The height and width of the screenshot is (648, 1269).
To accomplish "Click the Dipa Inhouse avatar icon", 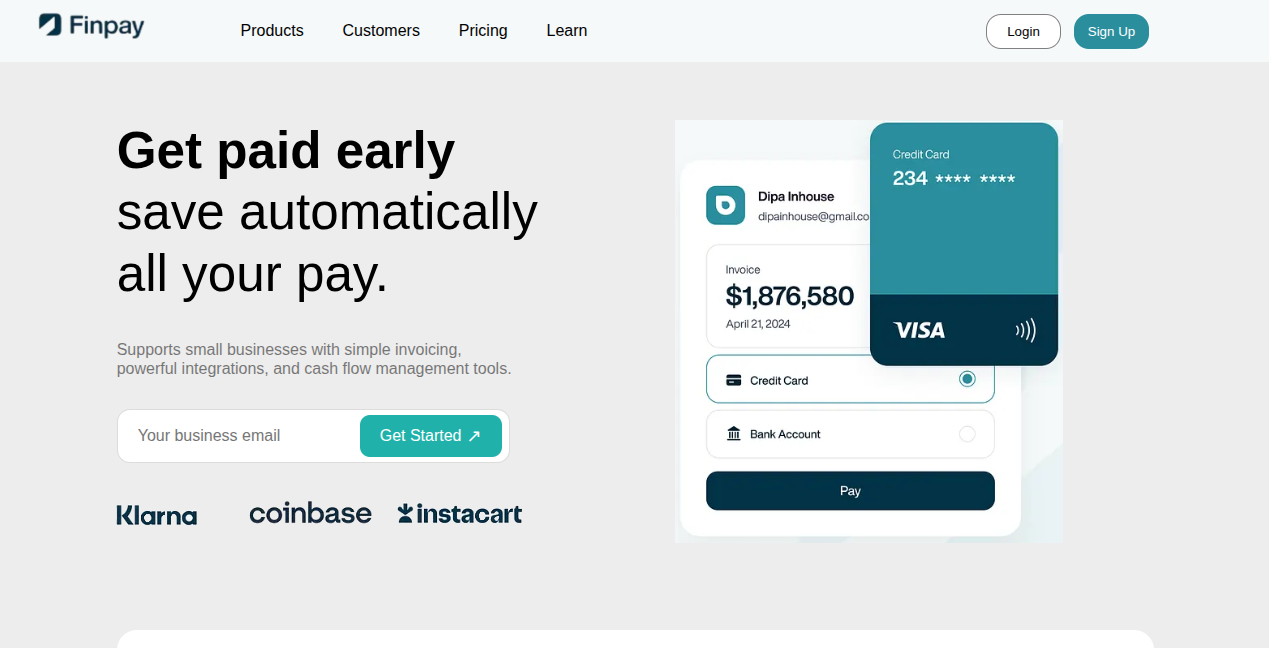I will tap(725, 205).
